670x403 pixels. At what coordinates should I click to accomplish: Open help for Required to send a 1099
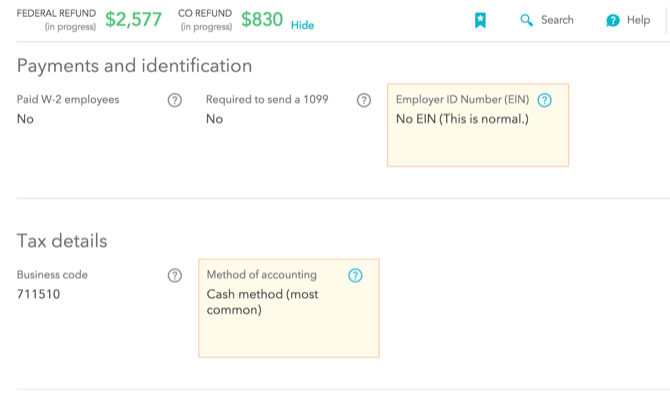tap(364, 100)
